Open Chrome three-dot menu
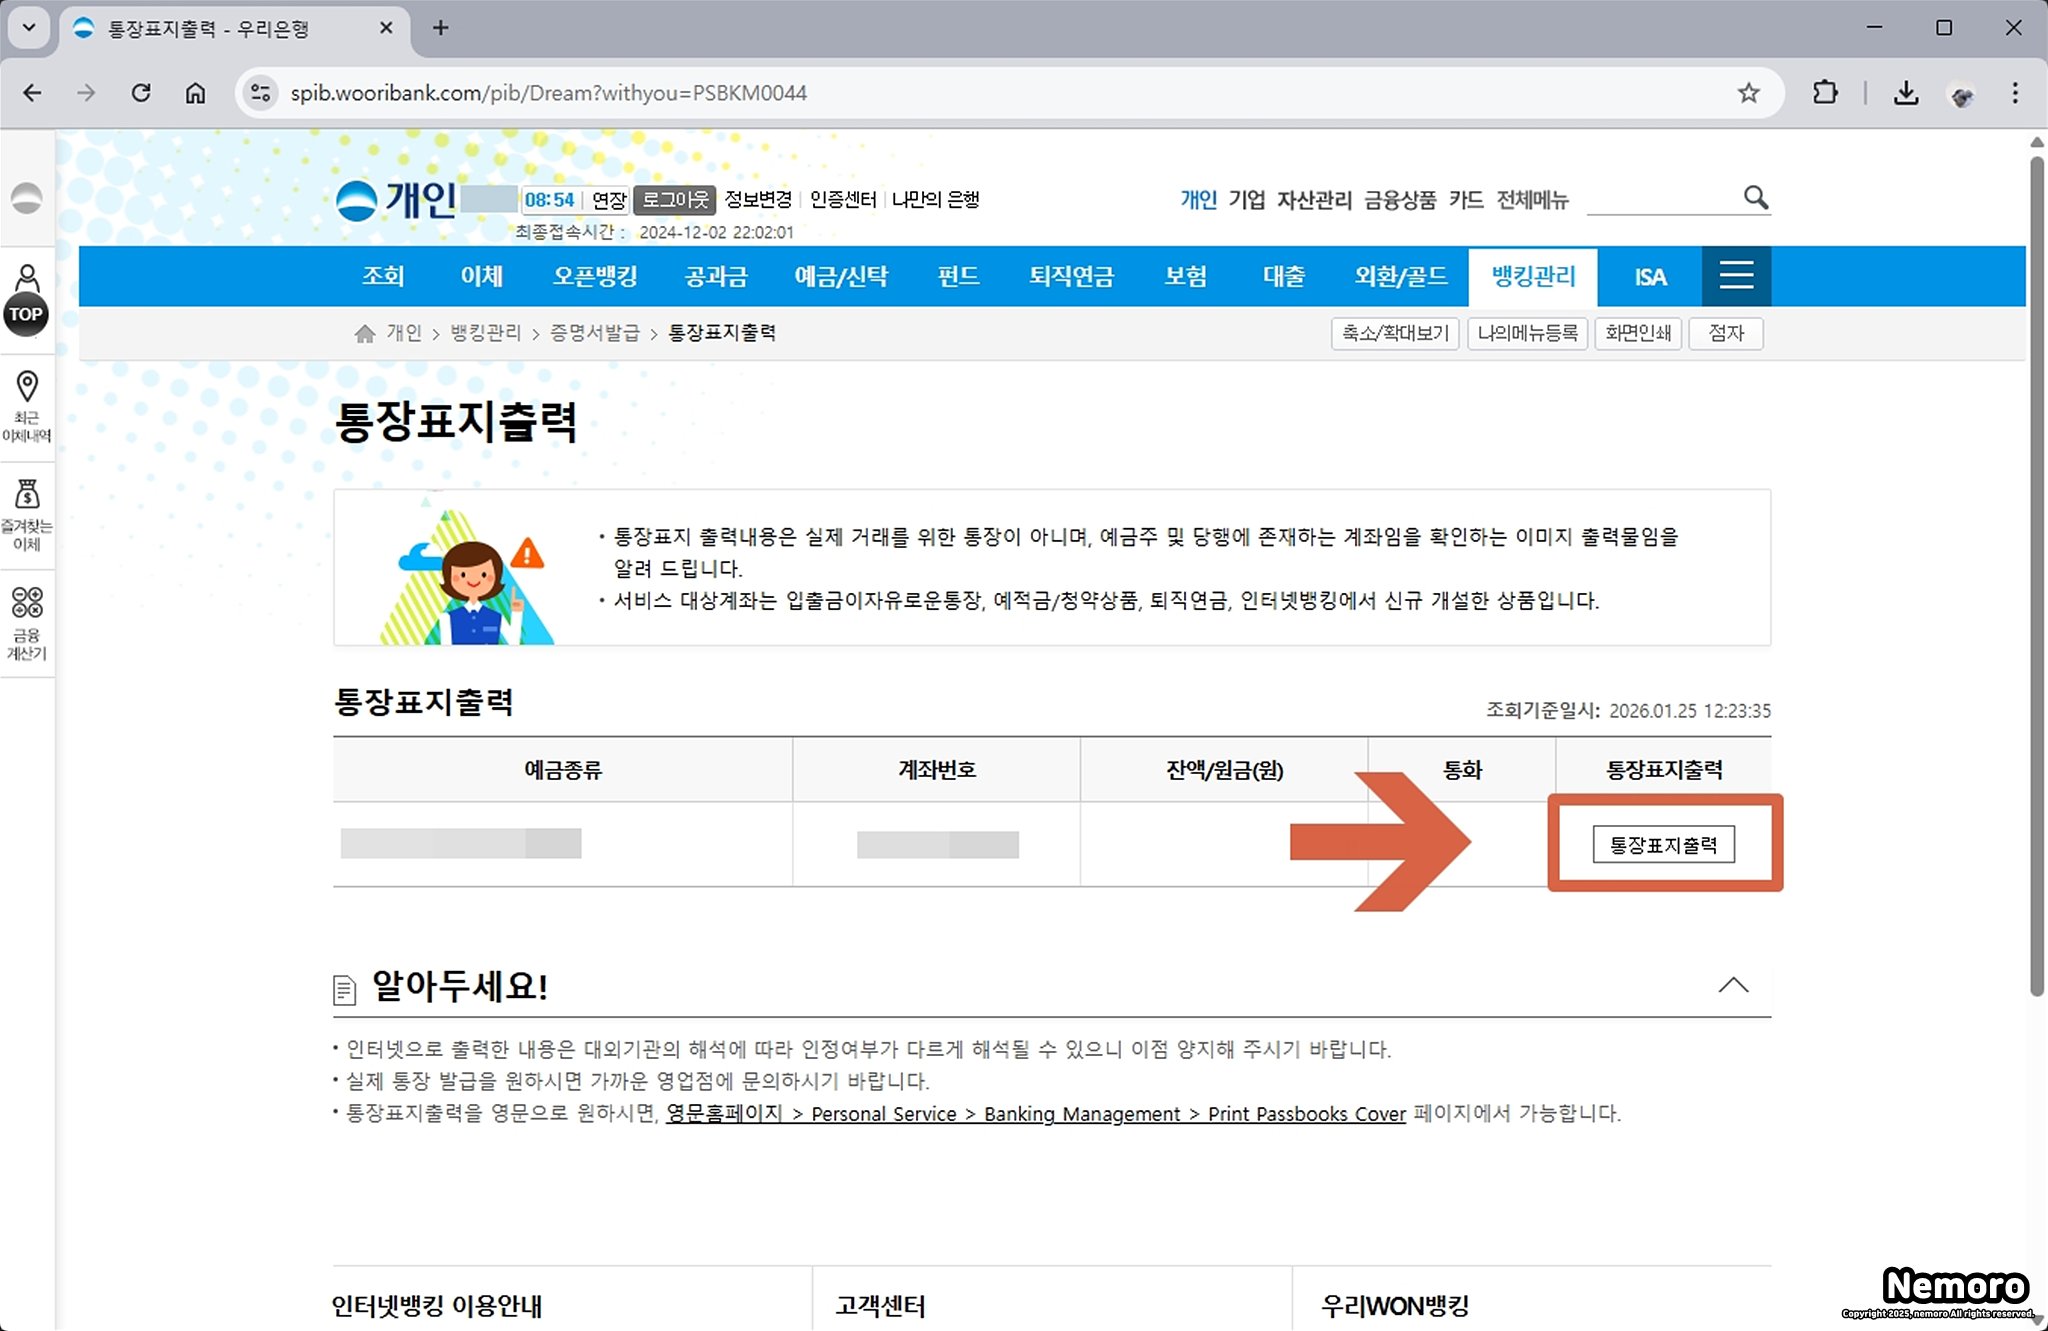Viewport: 2048px width, 1331px height. point(2015,93)
